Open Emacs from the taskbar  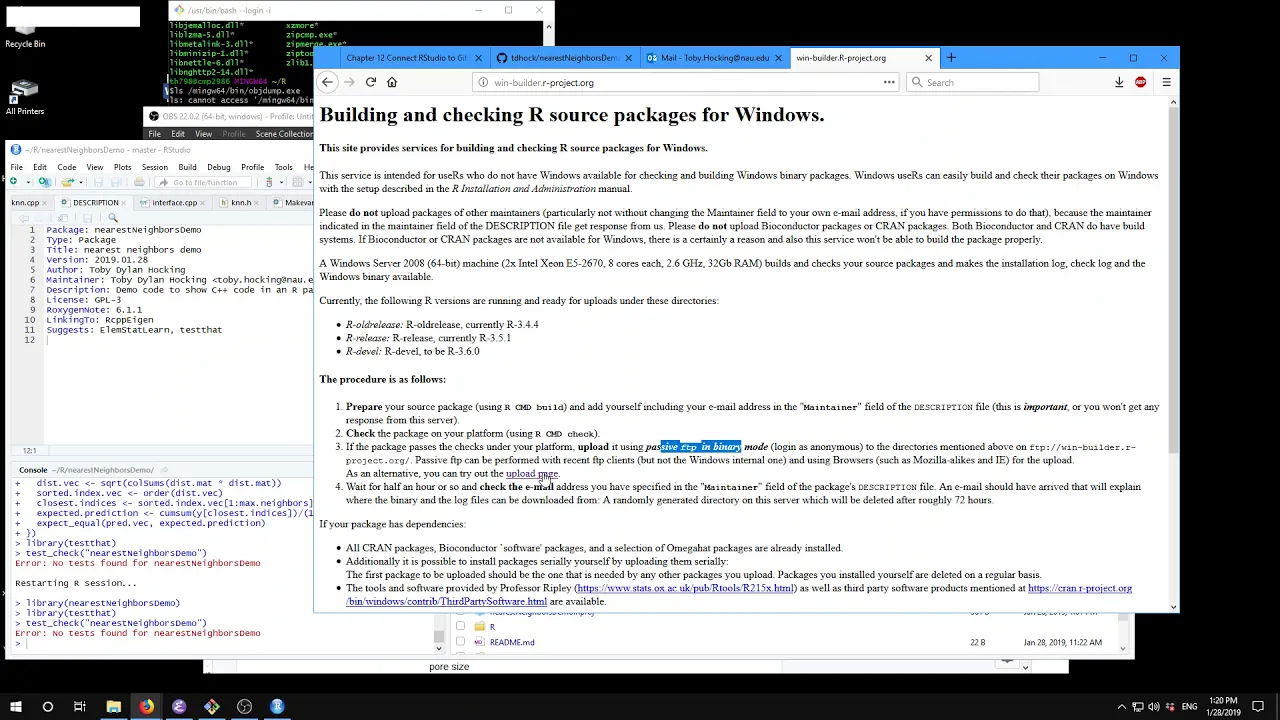tap(179, 707)
